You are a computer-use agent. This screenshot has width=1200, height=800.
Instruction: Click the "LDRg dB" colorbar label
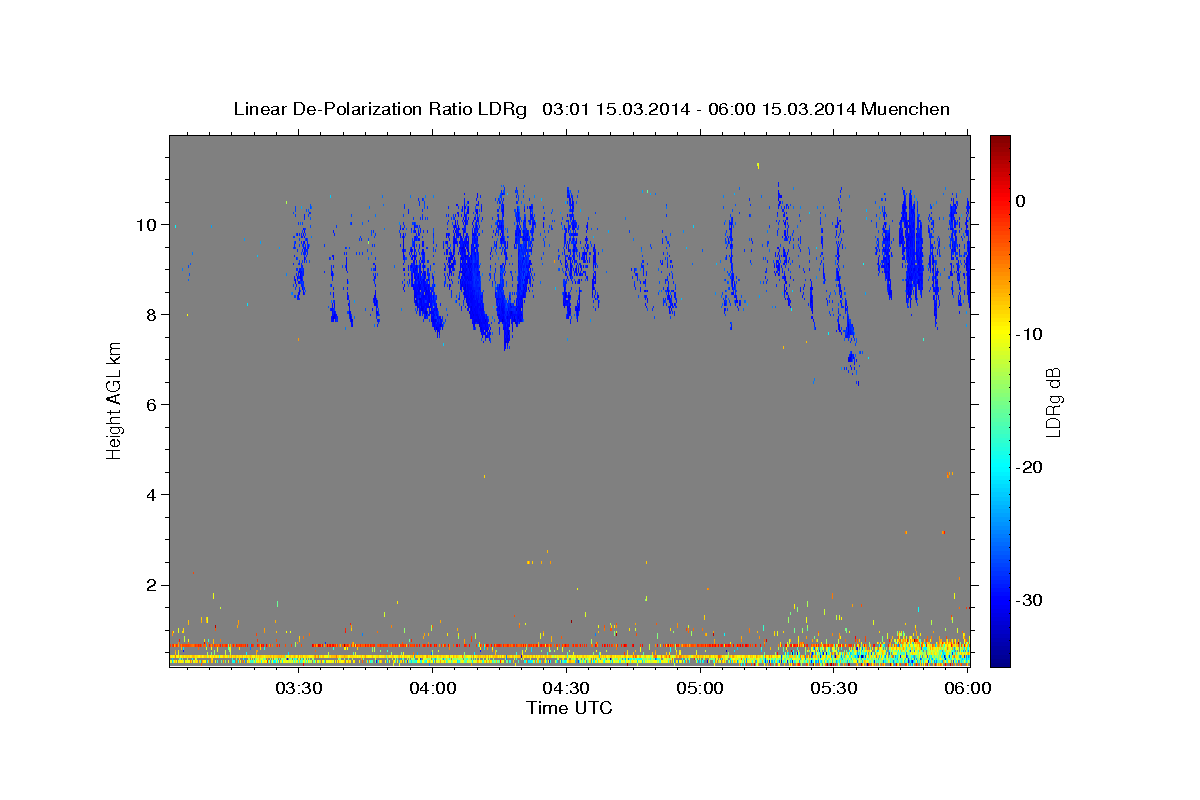[1053, 402]
